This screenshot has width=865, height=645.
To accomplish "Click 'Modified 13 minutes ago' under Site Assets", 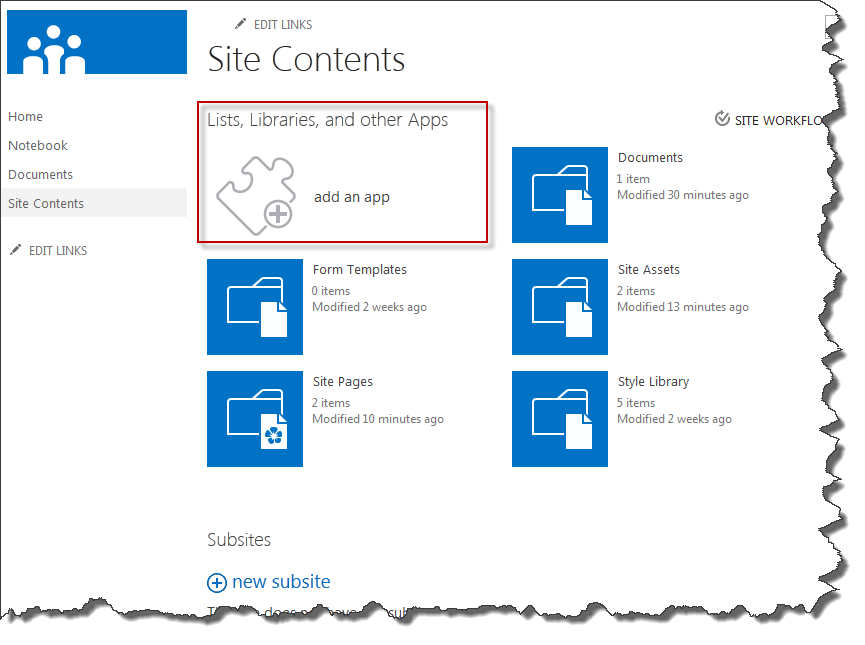I will pyautogui.click(x=683, y=307).
